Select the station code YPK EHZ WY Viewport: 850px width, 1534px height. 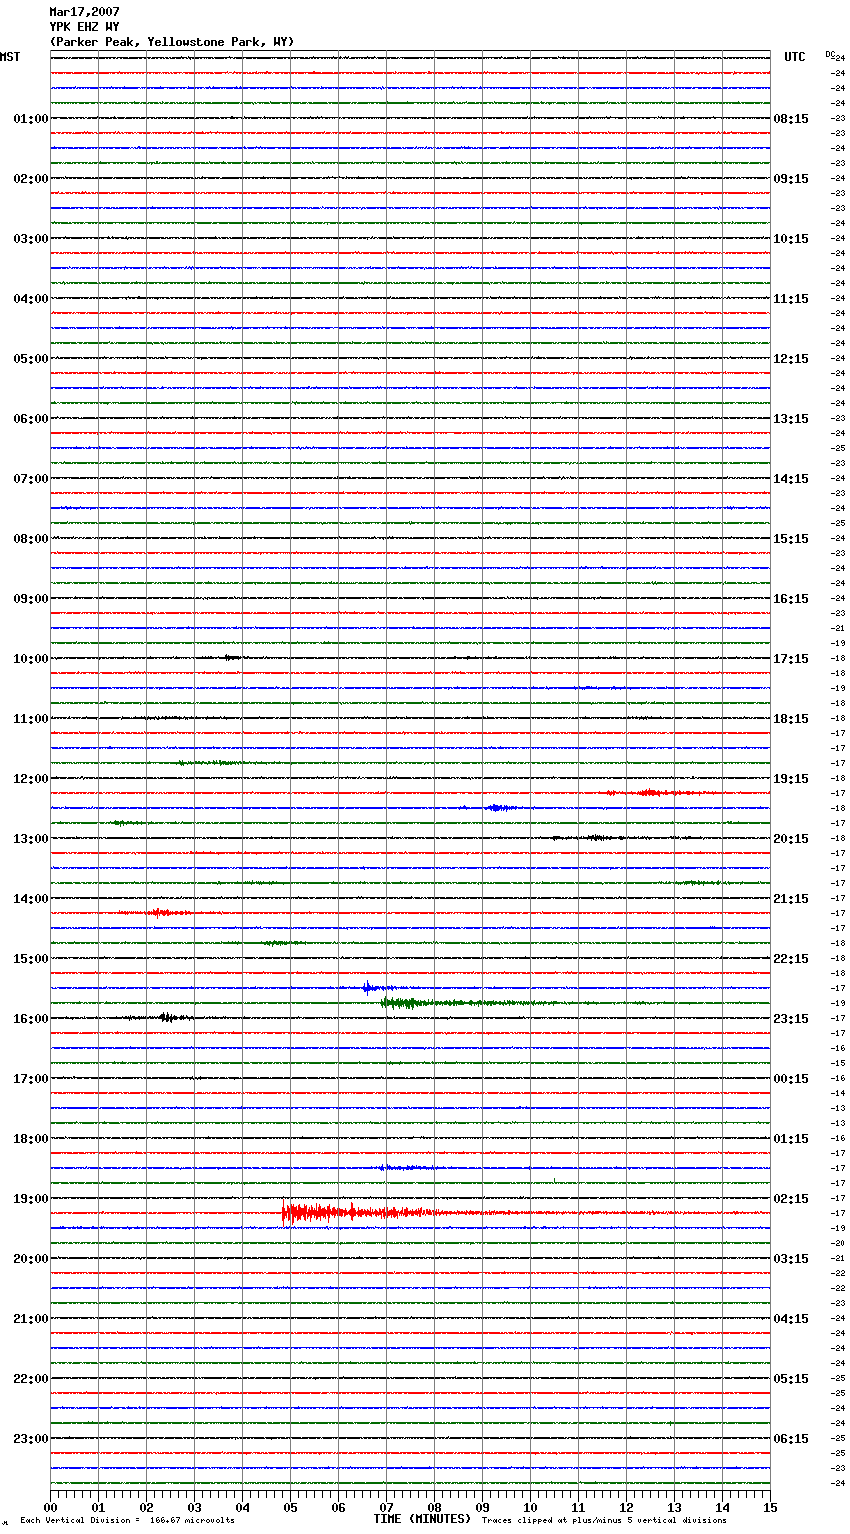[x=84, y=27]
